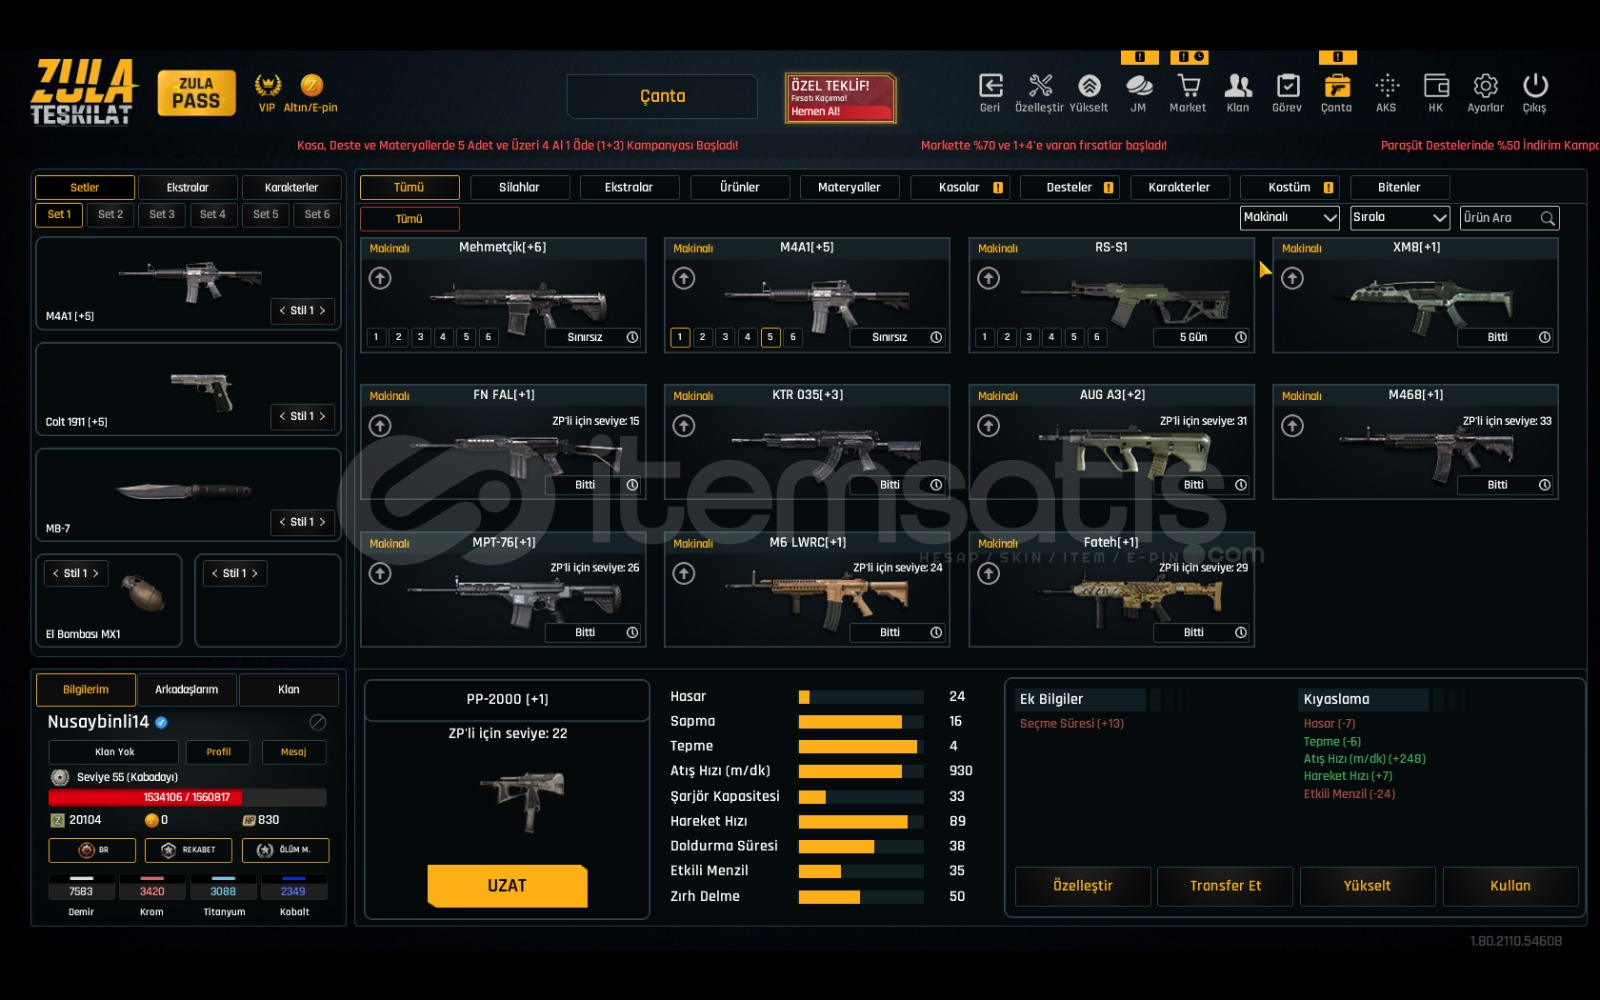Click the Hasar stat bar
1600x1000 pixels.
coord(861,697)
